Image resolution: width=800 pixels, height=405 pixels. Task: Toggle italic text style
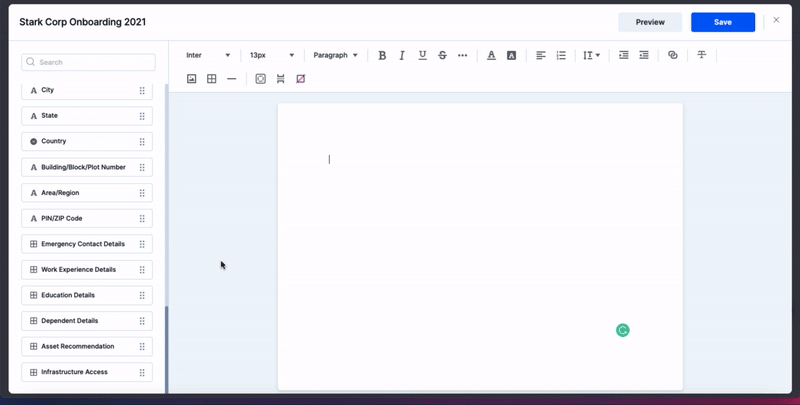402,56
